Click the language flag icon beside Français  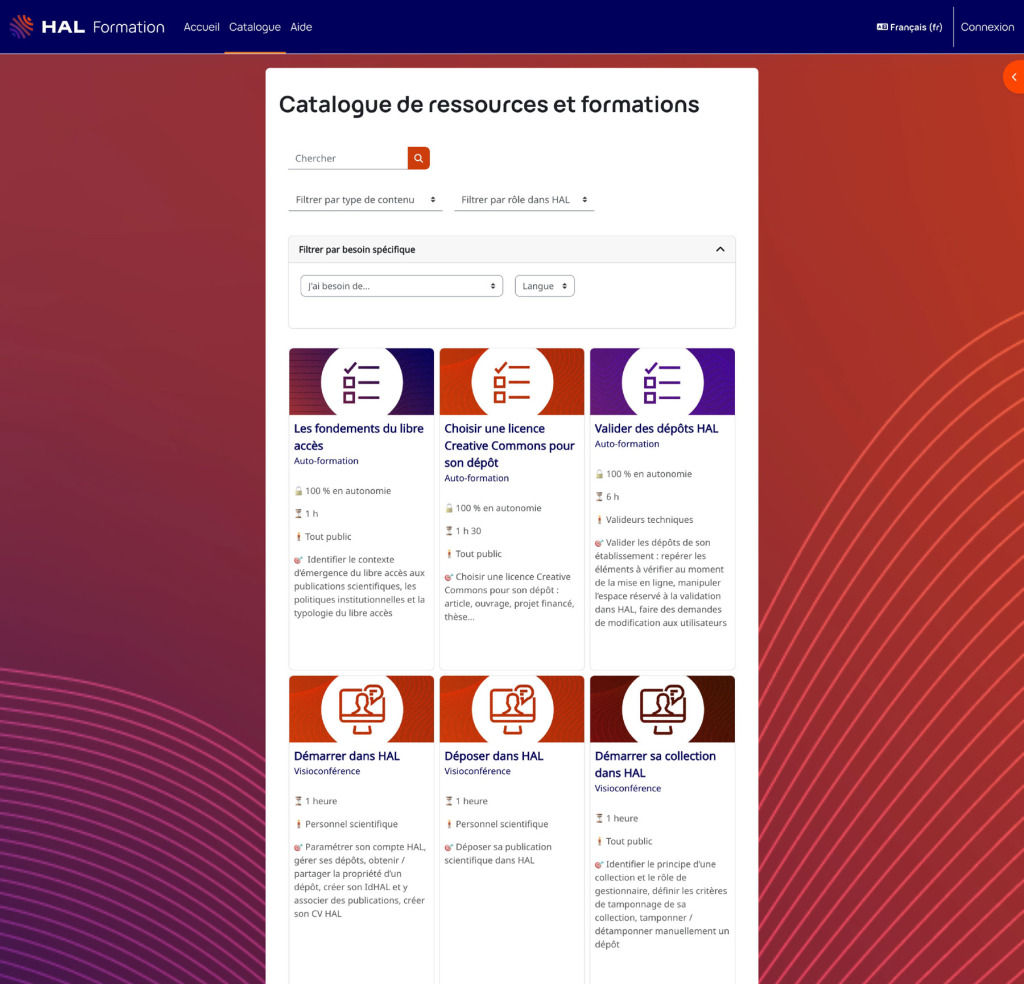[x=882, y=27]
